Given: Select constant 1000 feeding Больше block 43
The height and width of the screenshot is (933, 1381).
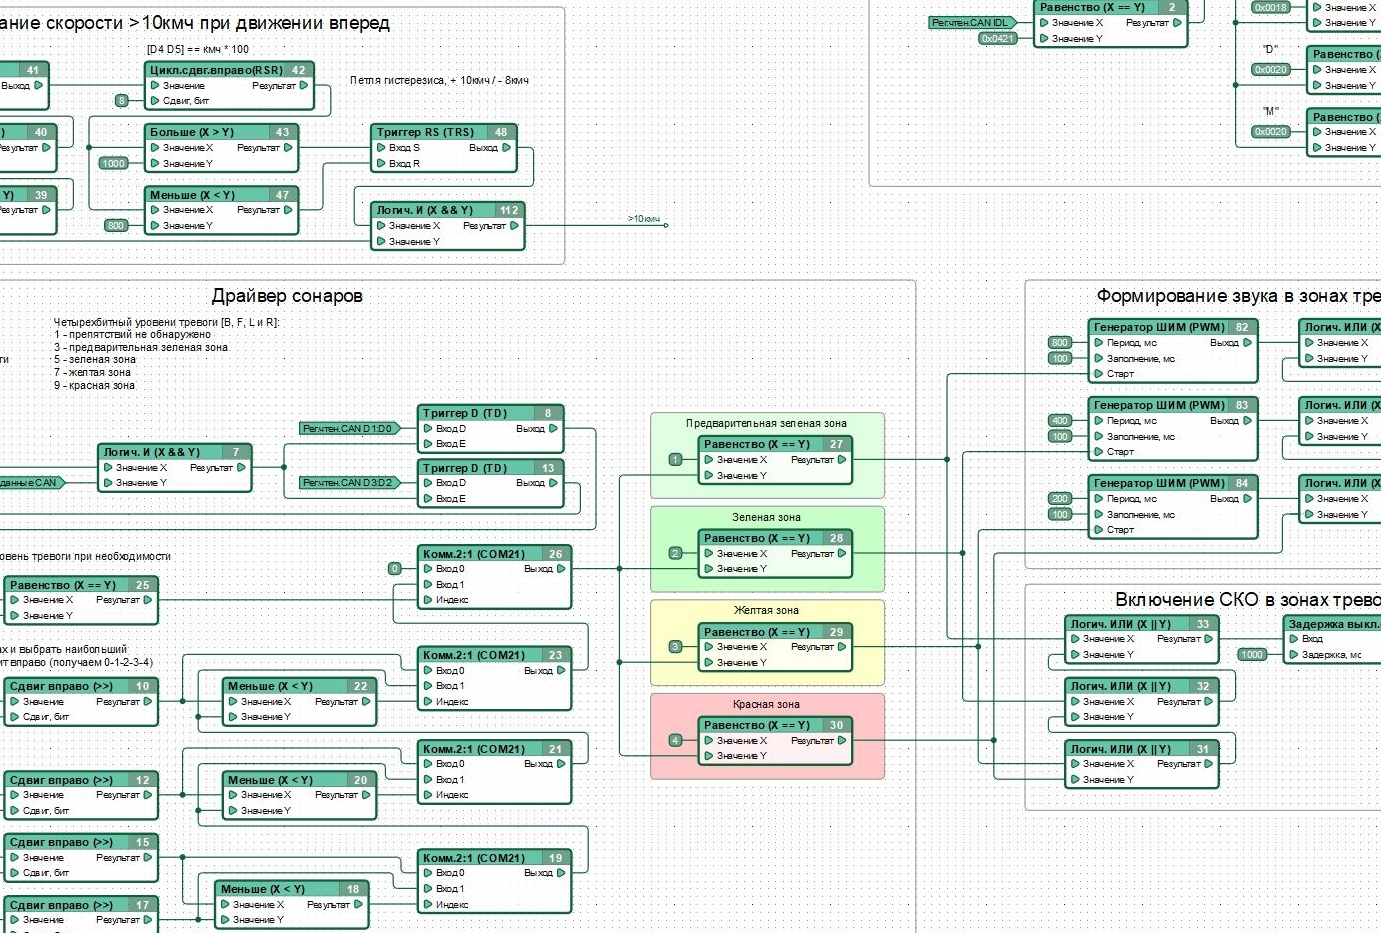Looking at the screenshot, I should 113,163.
